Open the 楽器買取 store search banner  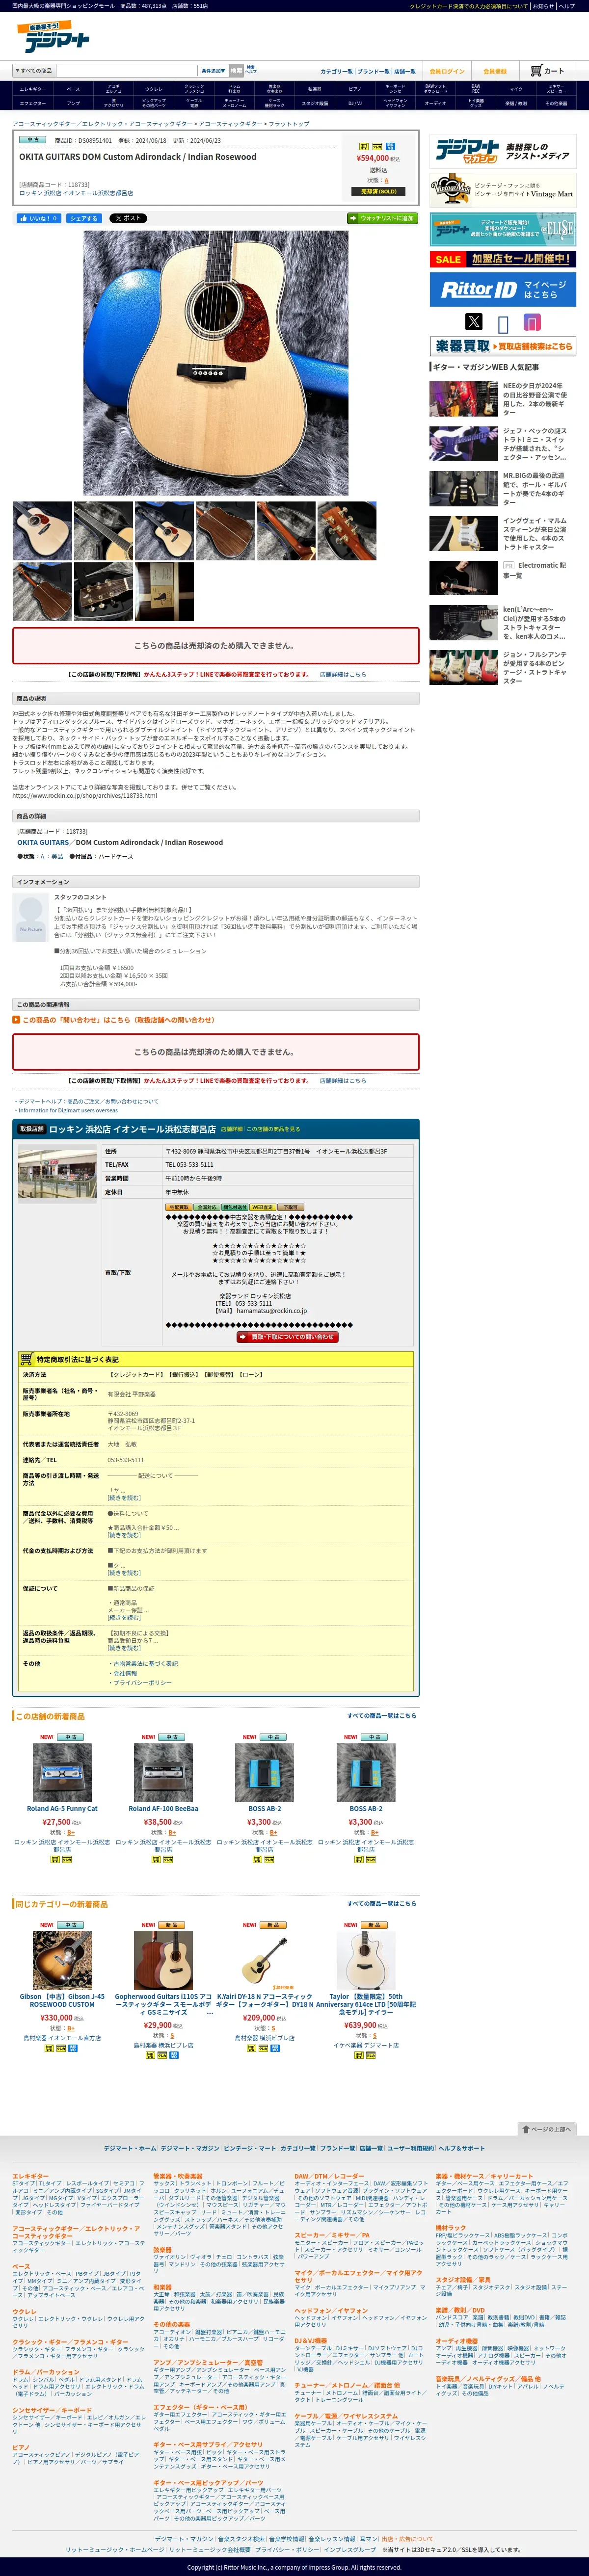point(503,346)
